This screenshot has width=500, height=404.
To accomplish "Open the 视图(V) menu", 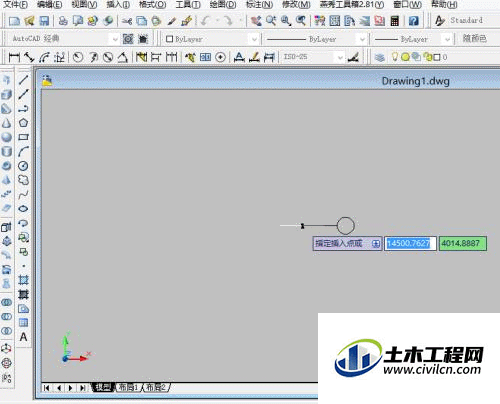I will (x=84, y=5).
